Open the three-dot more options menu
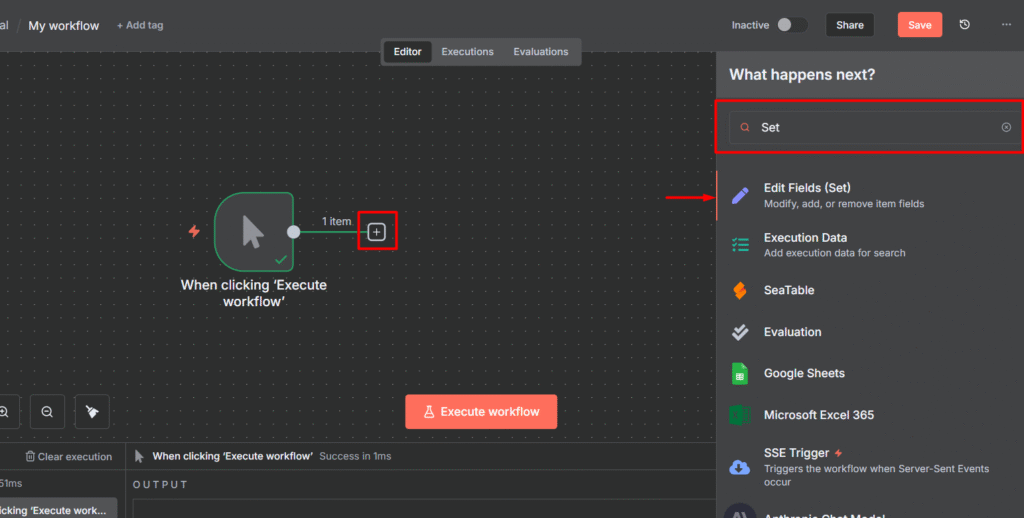Viewport: 1024px width, 518px height. (1006, 25)
